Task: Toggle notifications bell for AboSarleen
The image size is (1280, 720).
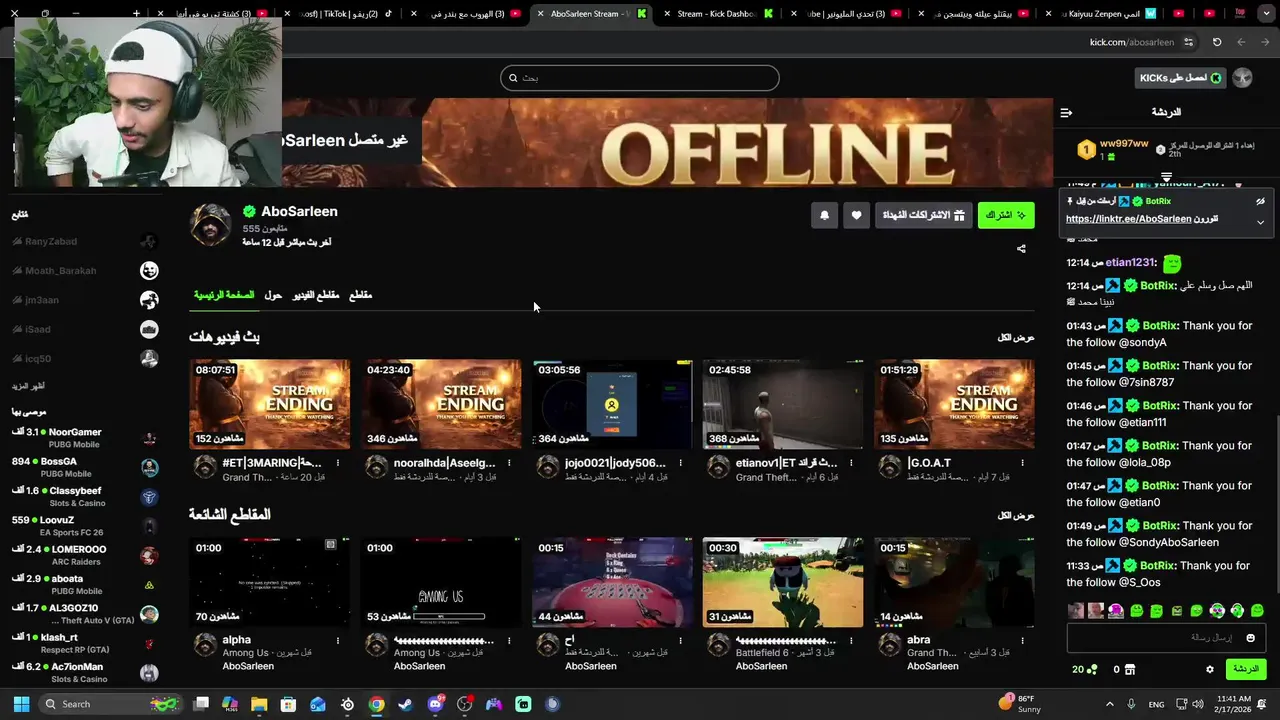Action: click(824, 215)
